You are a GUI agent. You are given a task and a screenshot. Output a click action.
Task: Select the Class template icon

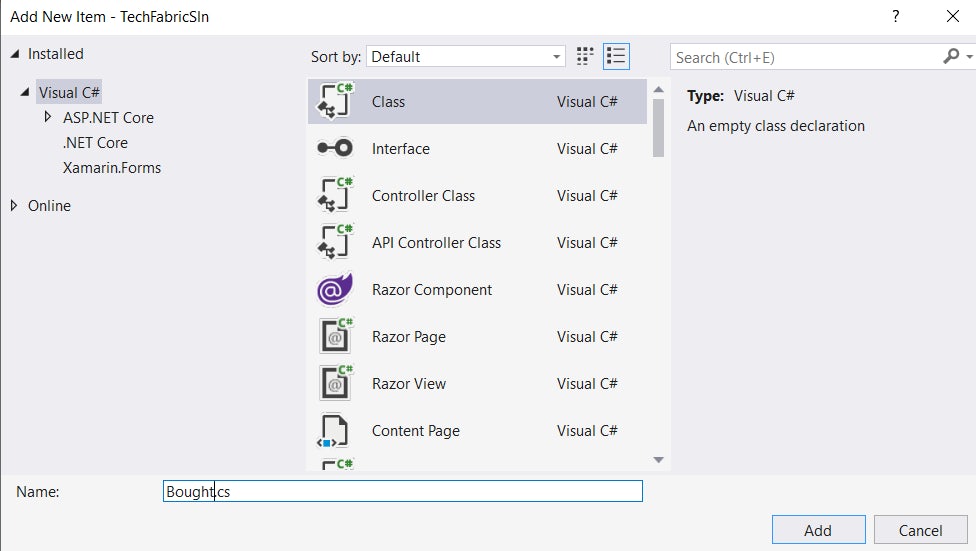(336, 101)
